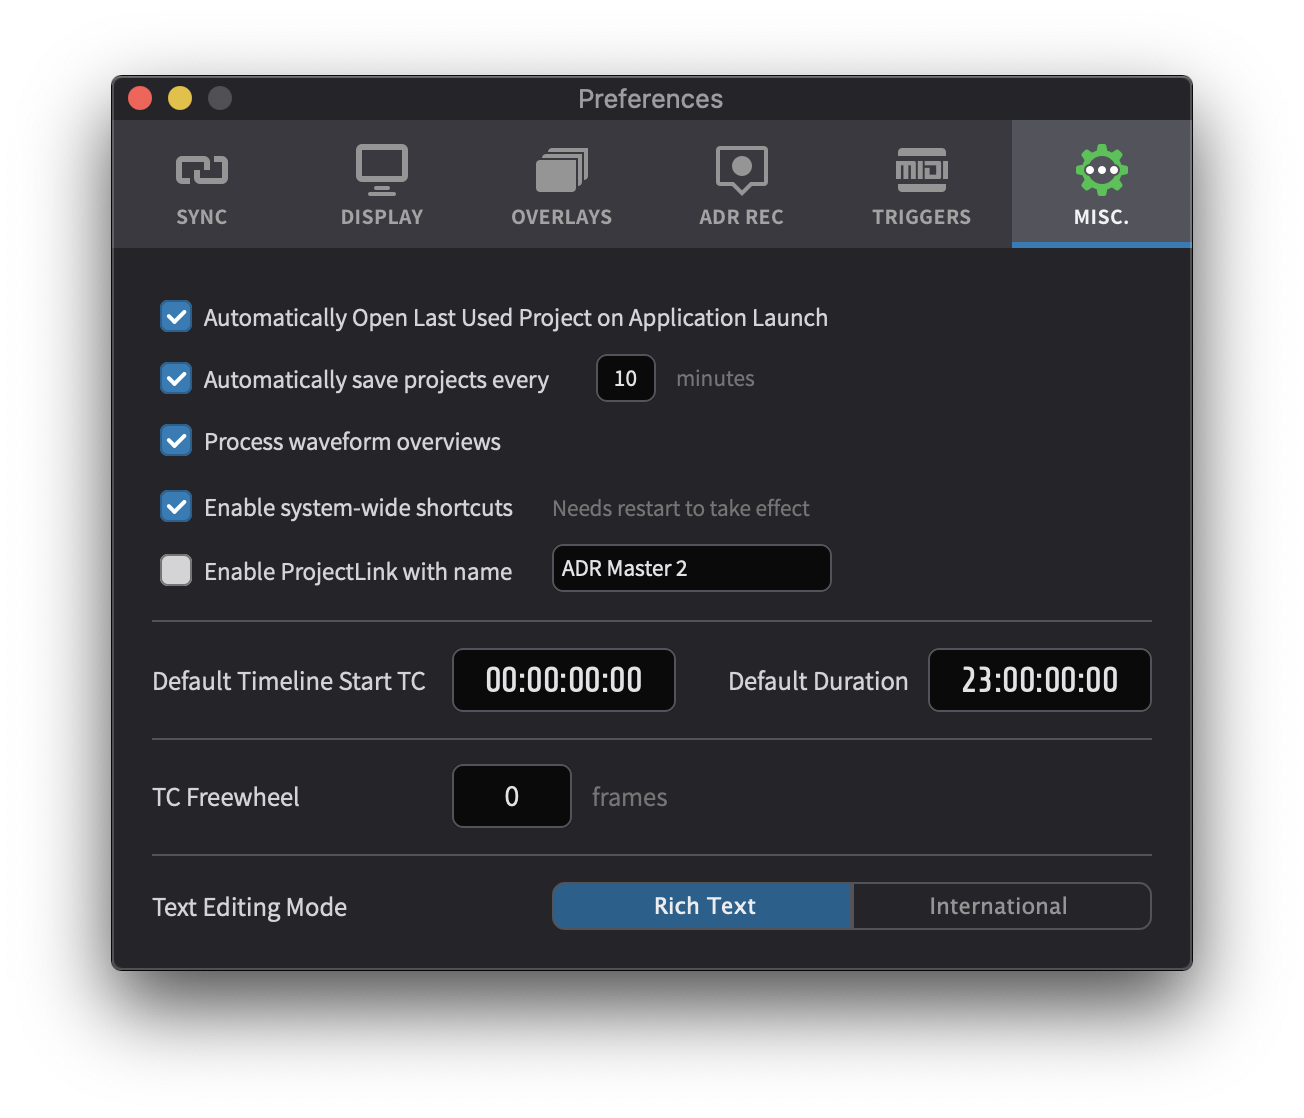Select International text editing mode
This screenshot has width=1304, height=1118.
[1001, 906]
